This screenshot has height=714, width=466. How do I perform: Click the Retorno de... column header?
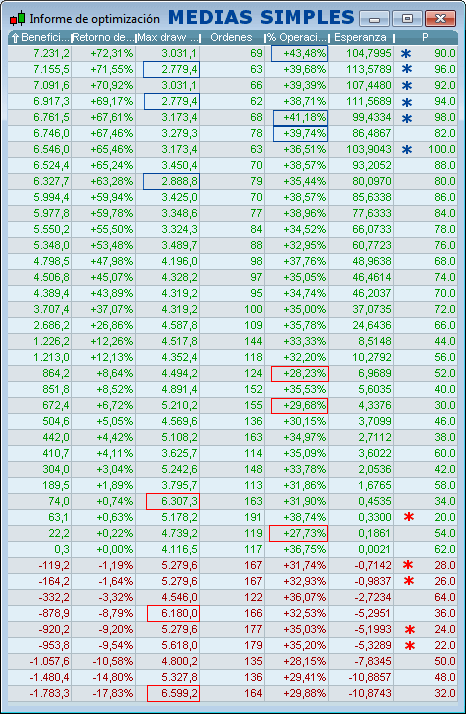click(104, 37)
